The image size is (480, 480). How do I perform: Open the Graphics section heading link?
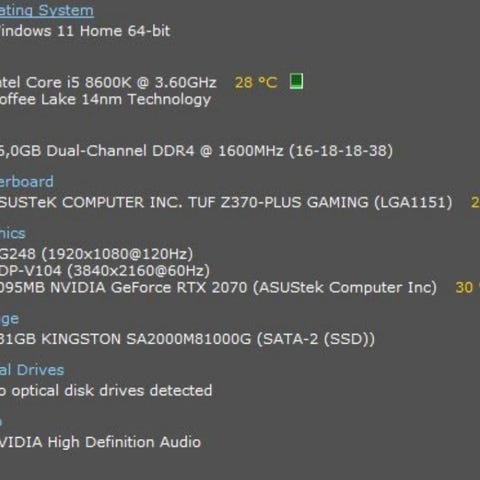(13, 233)
